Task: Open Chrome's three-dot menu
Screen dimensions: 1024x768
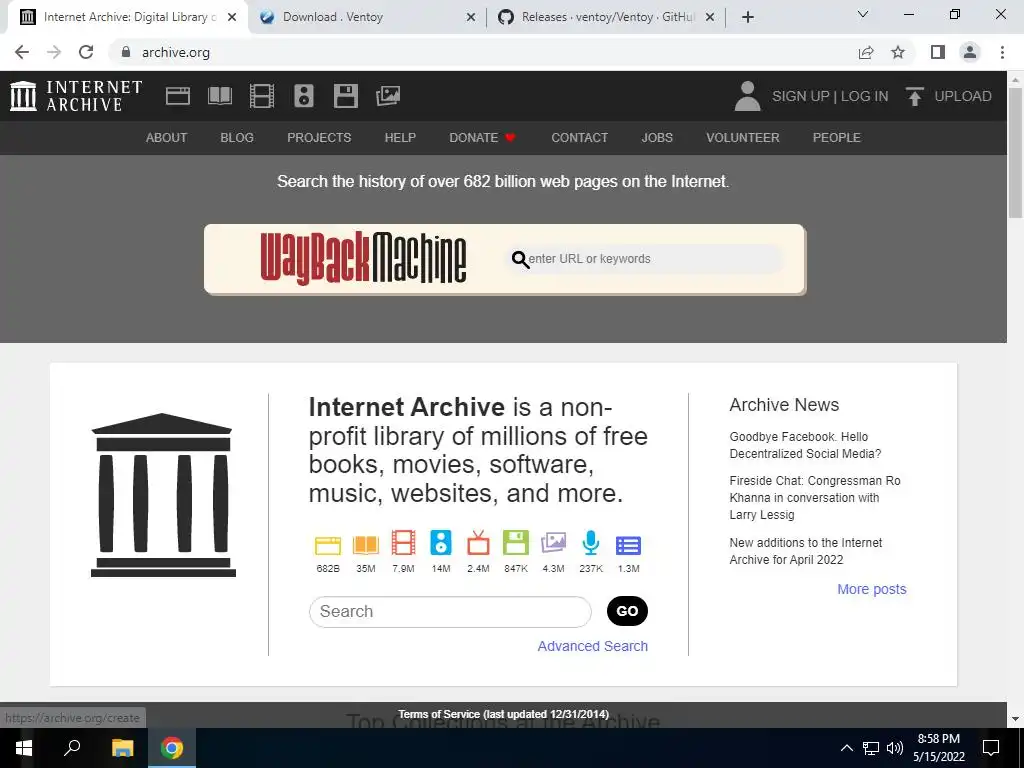Action: click(1002, 52)
